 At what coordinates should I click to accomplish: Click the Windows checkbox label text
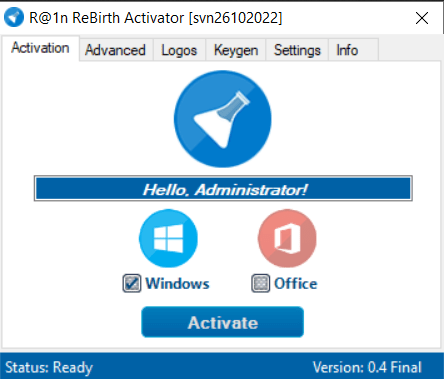point(177,284)
